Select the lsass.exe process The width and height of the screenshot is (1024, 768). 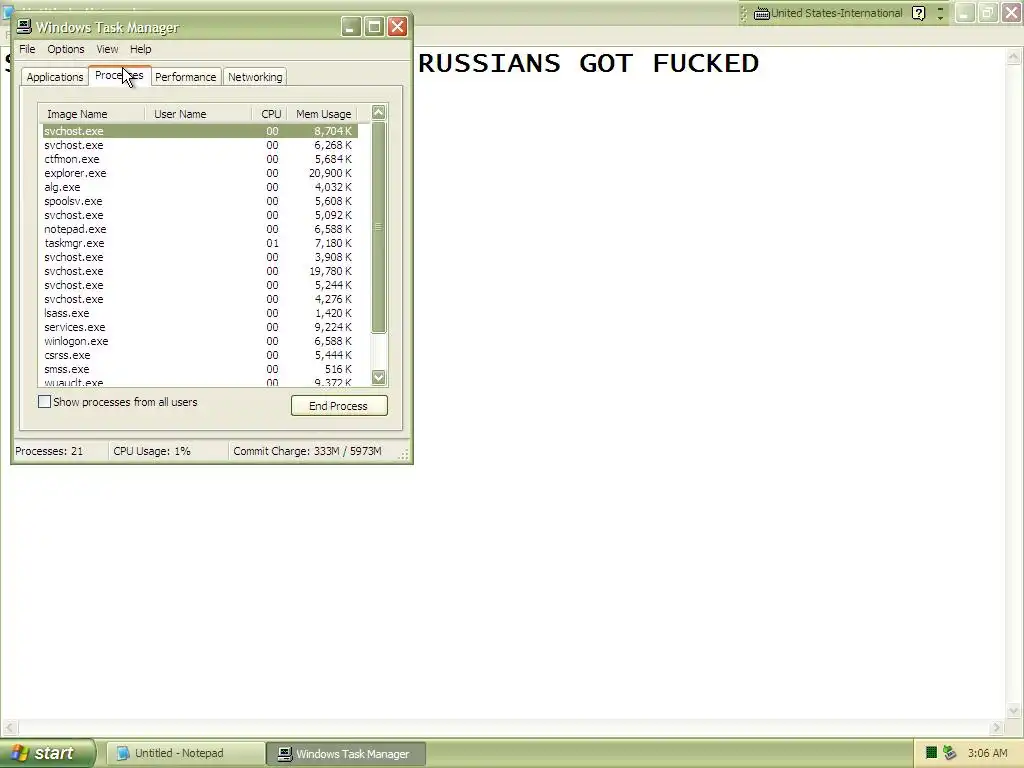(200, 313)
